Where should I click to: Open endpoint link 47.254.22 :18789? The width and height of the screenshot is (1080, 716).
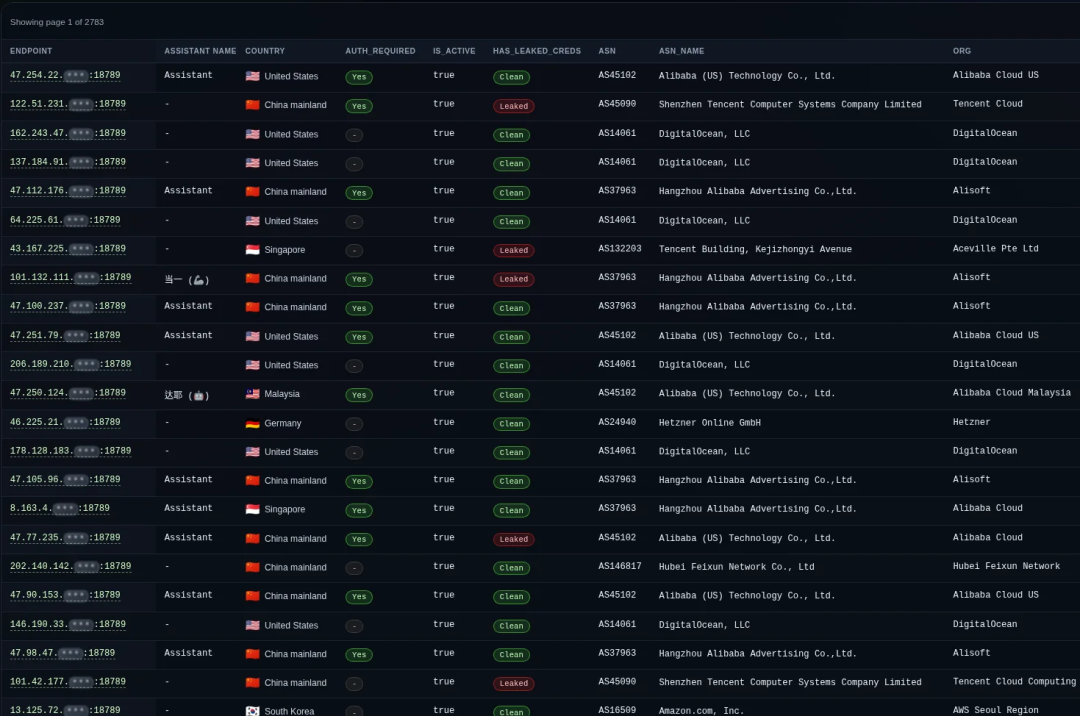click(65, 75)
